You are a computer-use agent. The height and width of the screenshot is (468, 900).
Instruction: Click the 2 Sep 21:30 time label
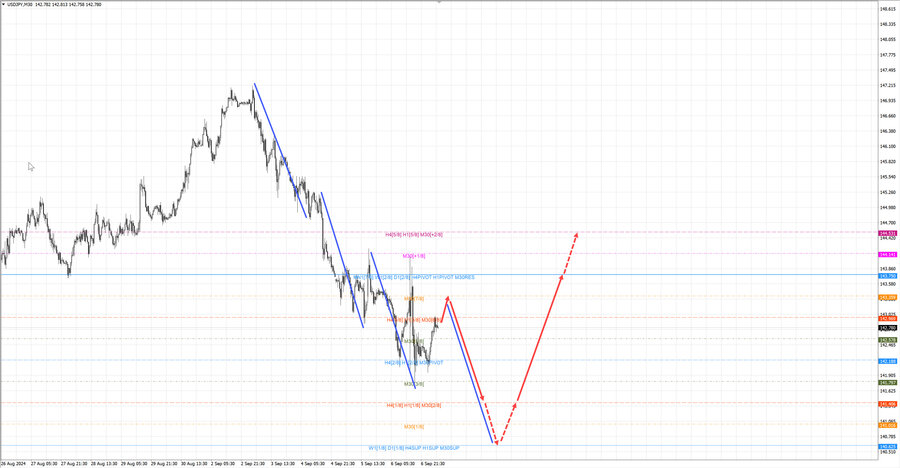[x=253, y=463]
